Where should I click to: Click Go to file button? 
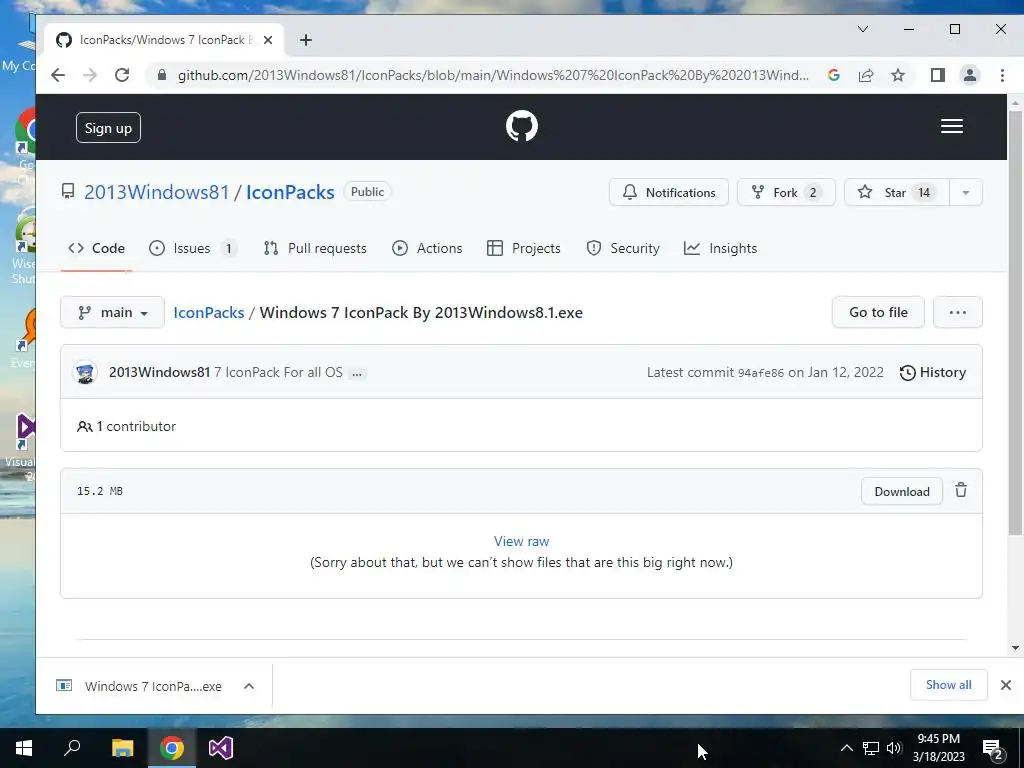click(878, 312)
